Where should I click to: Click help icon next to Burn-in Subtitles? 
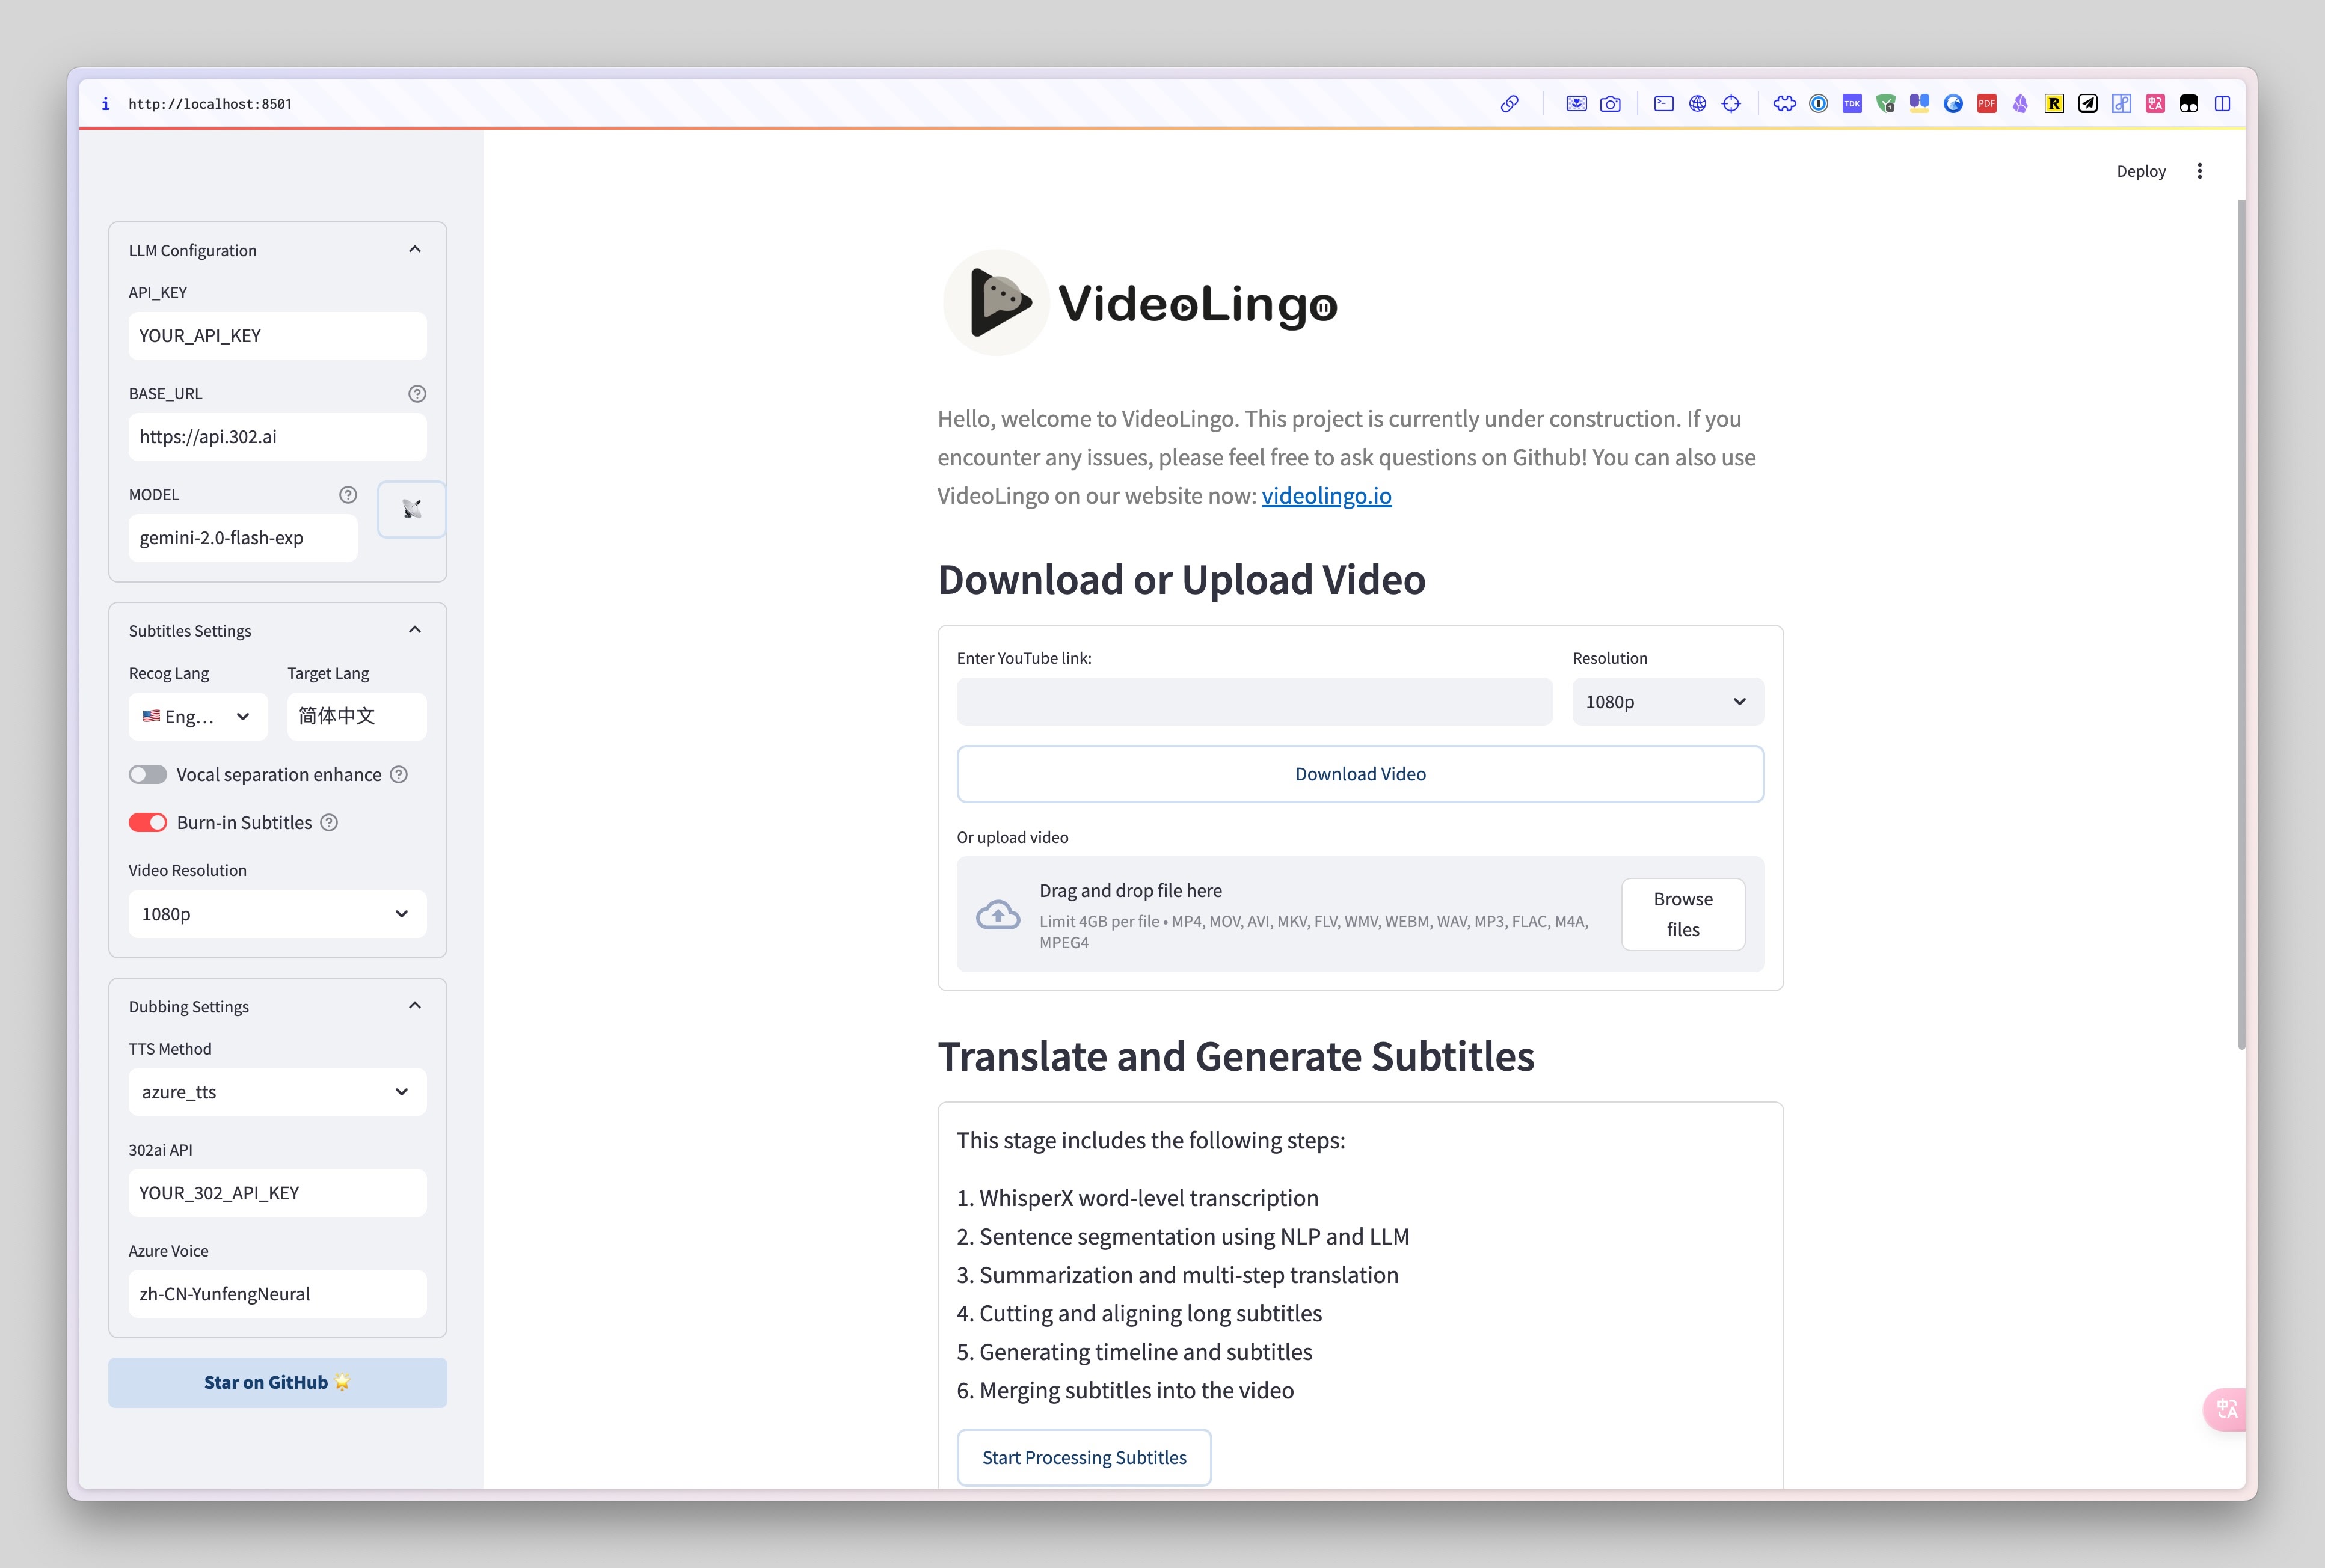coord(329,822)
